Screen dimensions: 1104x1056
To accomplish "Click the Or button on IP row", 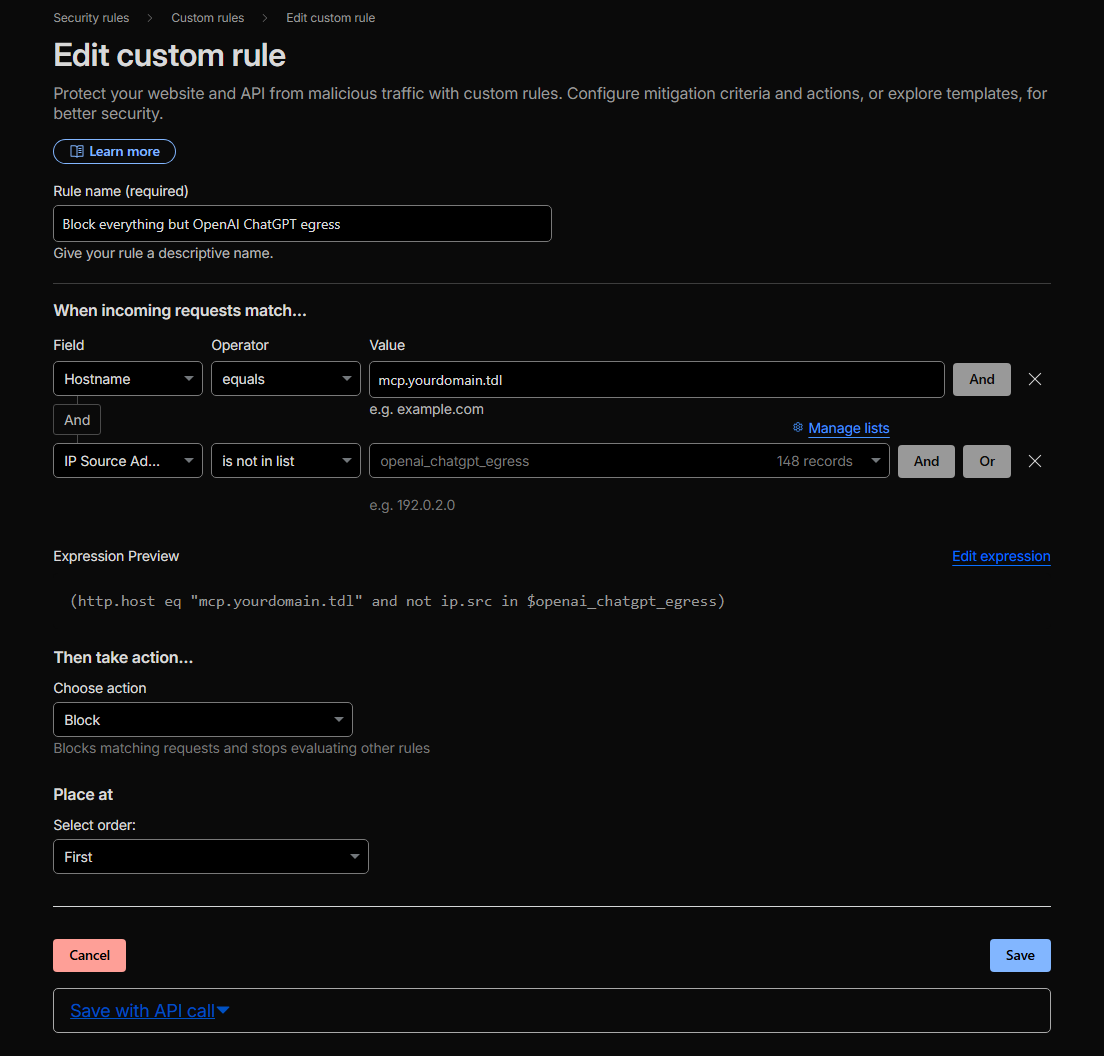I will [x=987, y=461].
